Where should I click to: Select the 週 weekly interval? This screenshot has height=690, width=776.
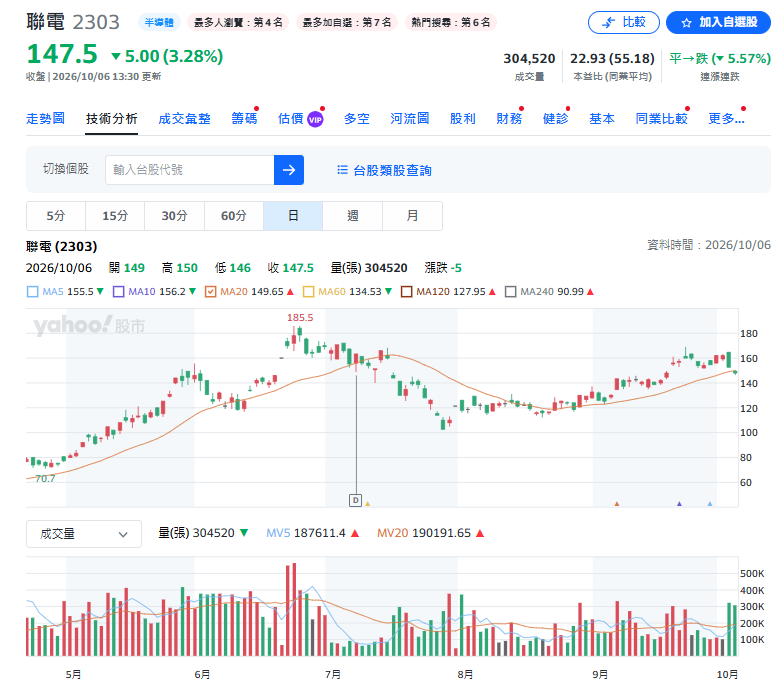click(x=352, y=216)
